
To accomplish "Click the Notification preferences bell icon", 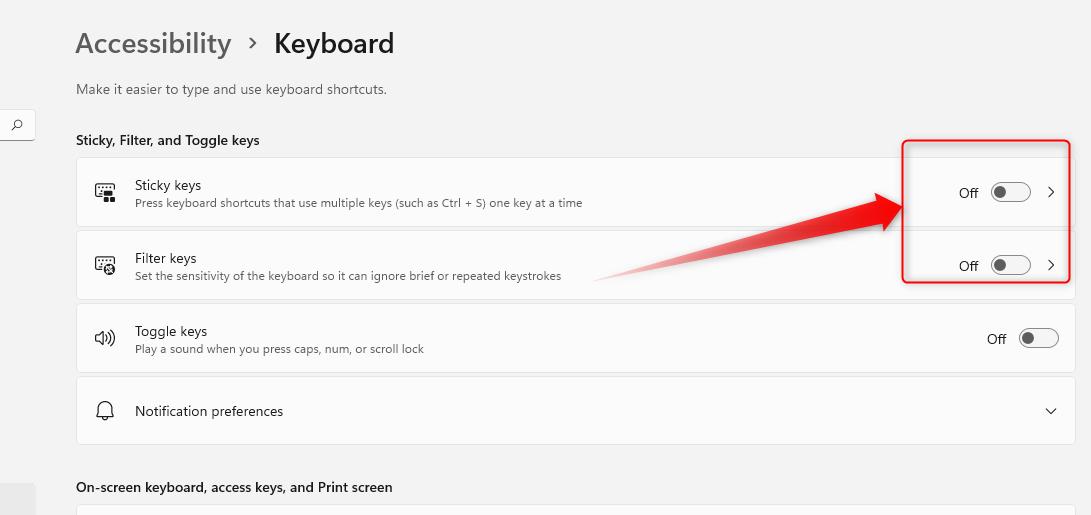I will (x=105, y=411).
